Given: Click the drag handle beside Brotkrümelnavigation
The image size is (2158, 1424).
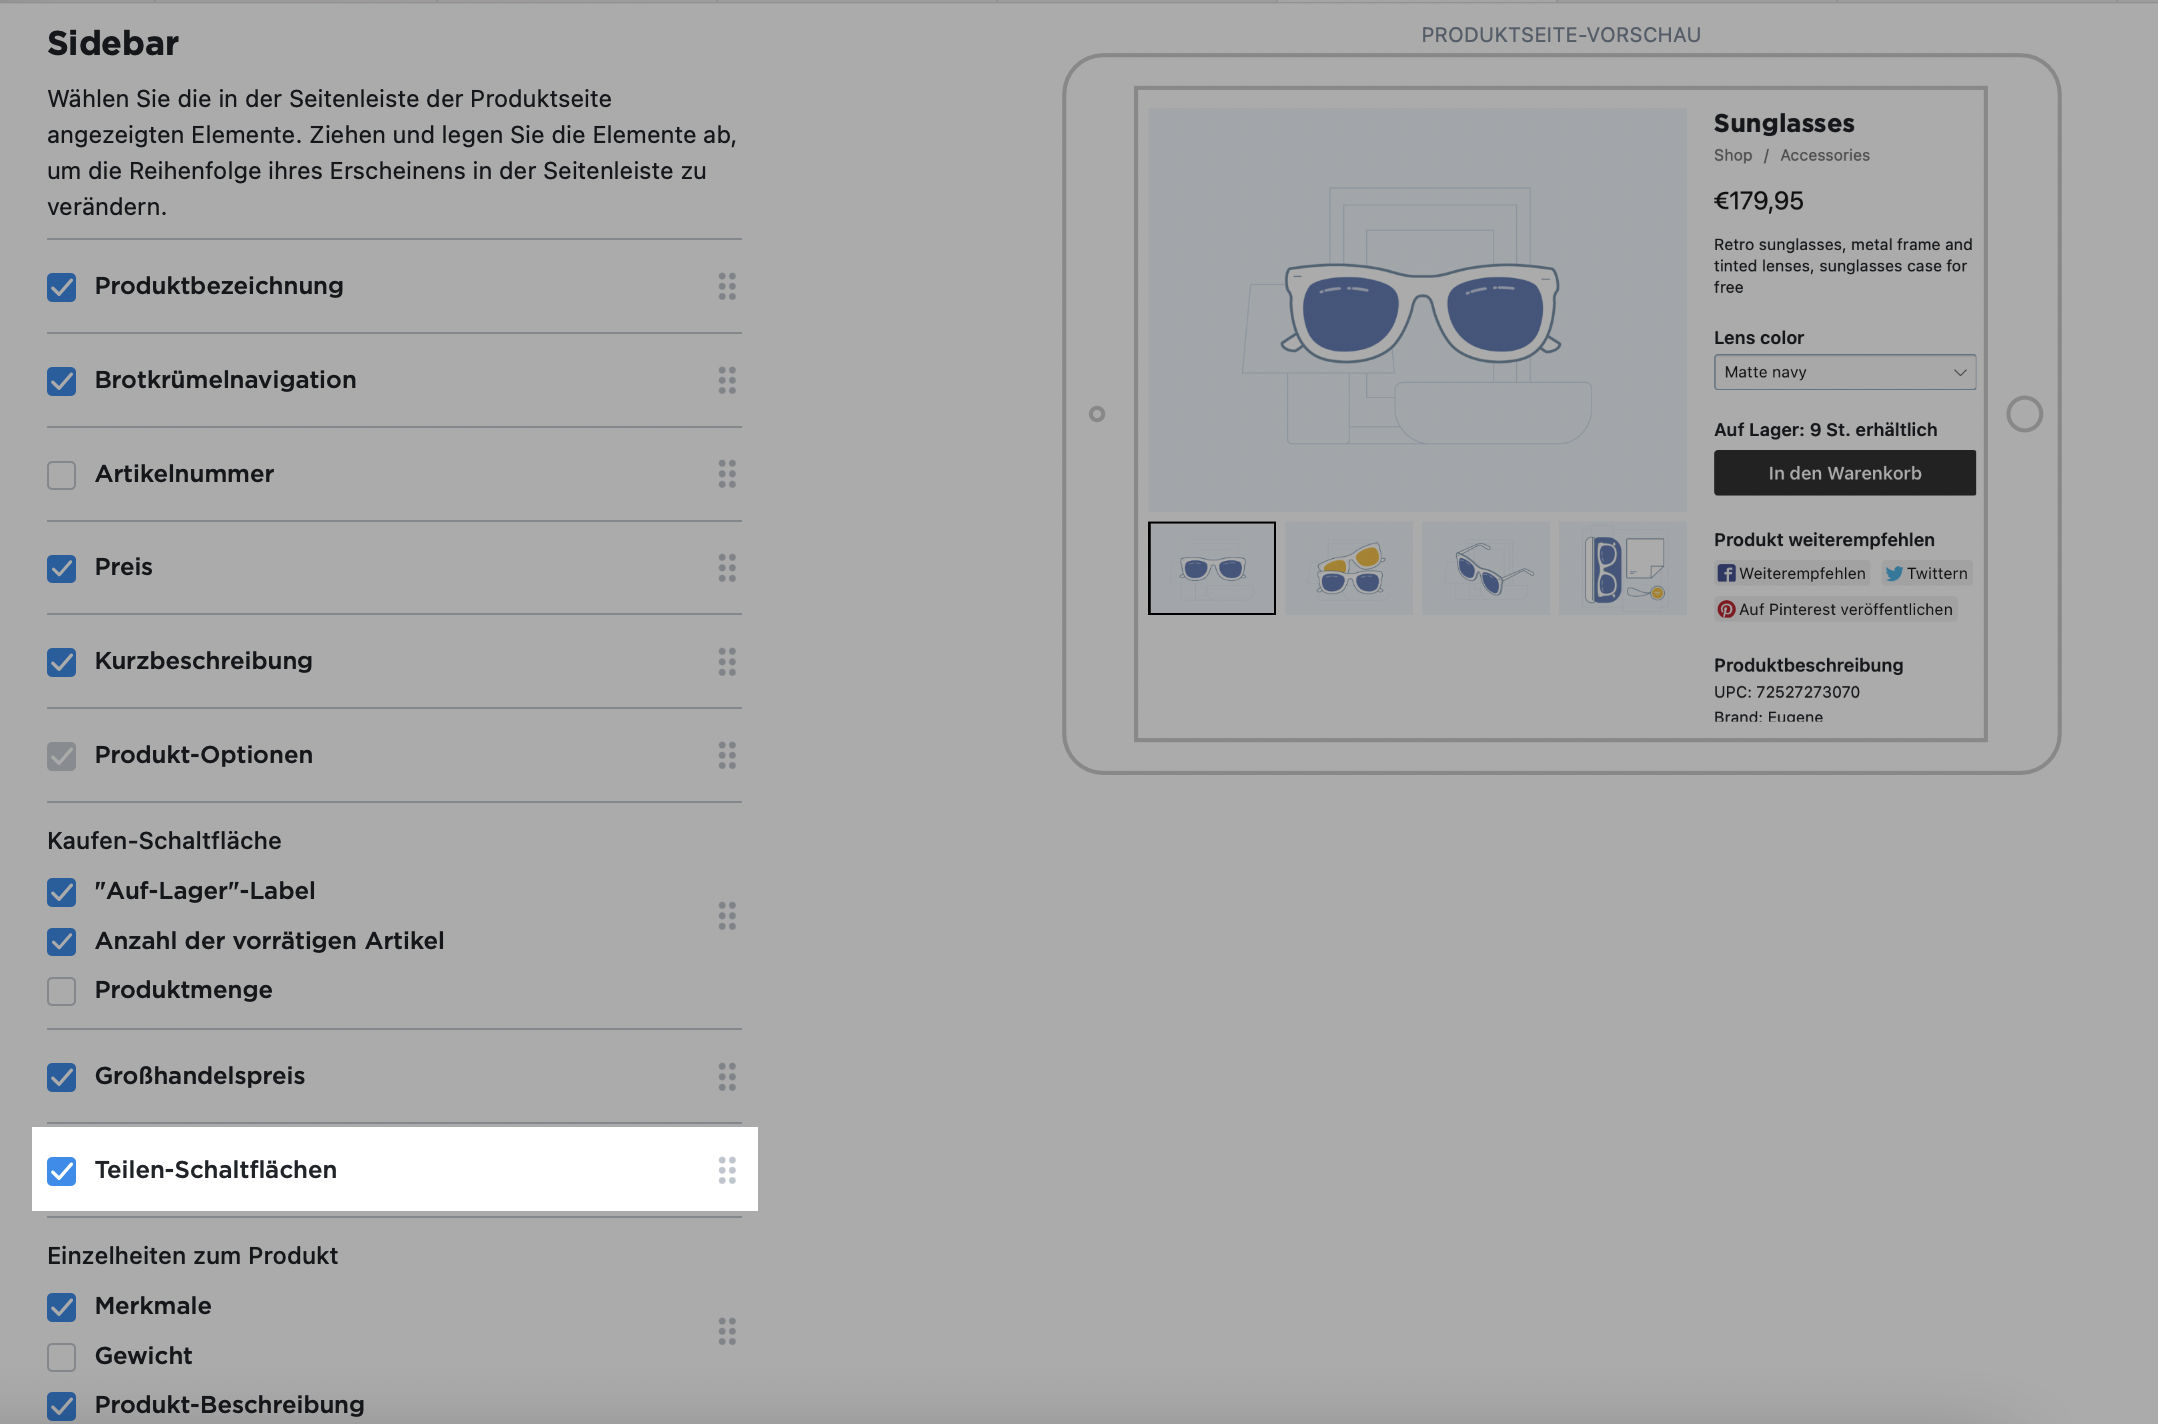Looking at the screenshot, I should (x=728, y=380).
